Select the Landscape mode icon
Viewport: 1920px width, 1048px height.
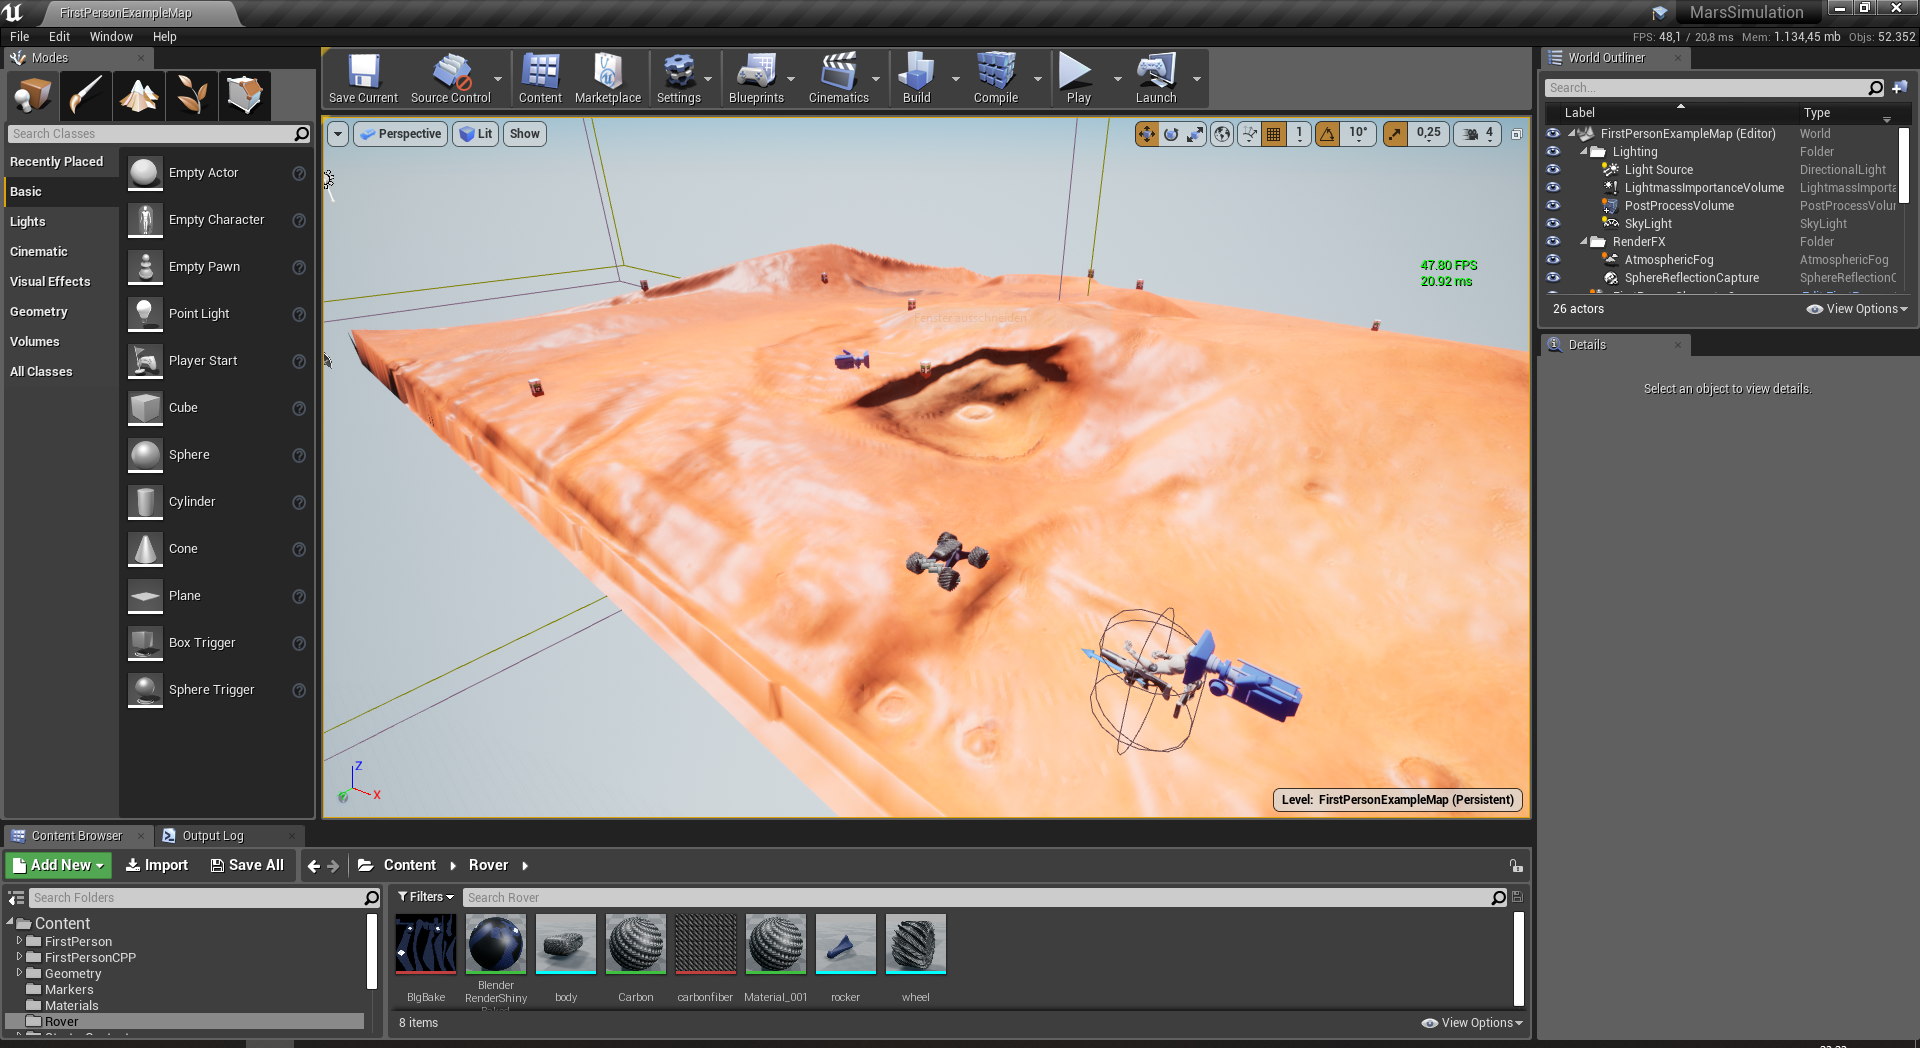click(139, 96)
